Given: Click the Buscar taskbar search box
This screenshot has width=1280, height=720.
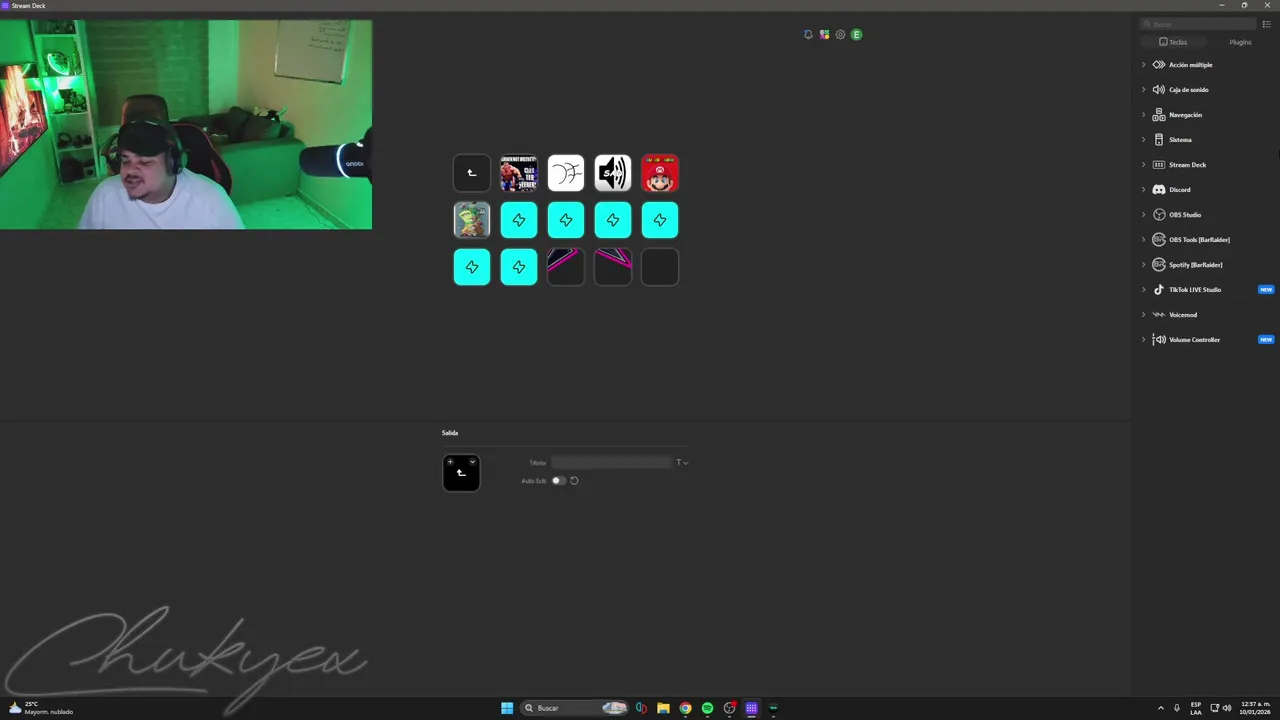Looking at the screenshot, I should 575,708.
